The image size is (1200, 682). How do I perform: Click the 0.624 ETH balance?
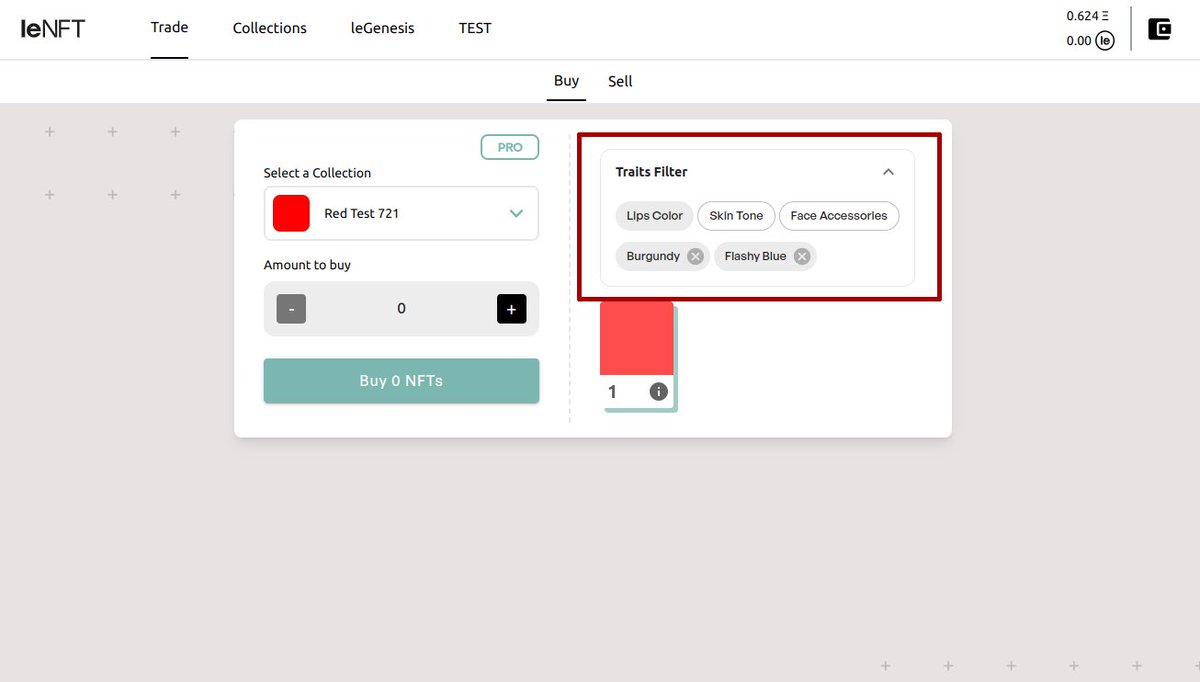1088,16
